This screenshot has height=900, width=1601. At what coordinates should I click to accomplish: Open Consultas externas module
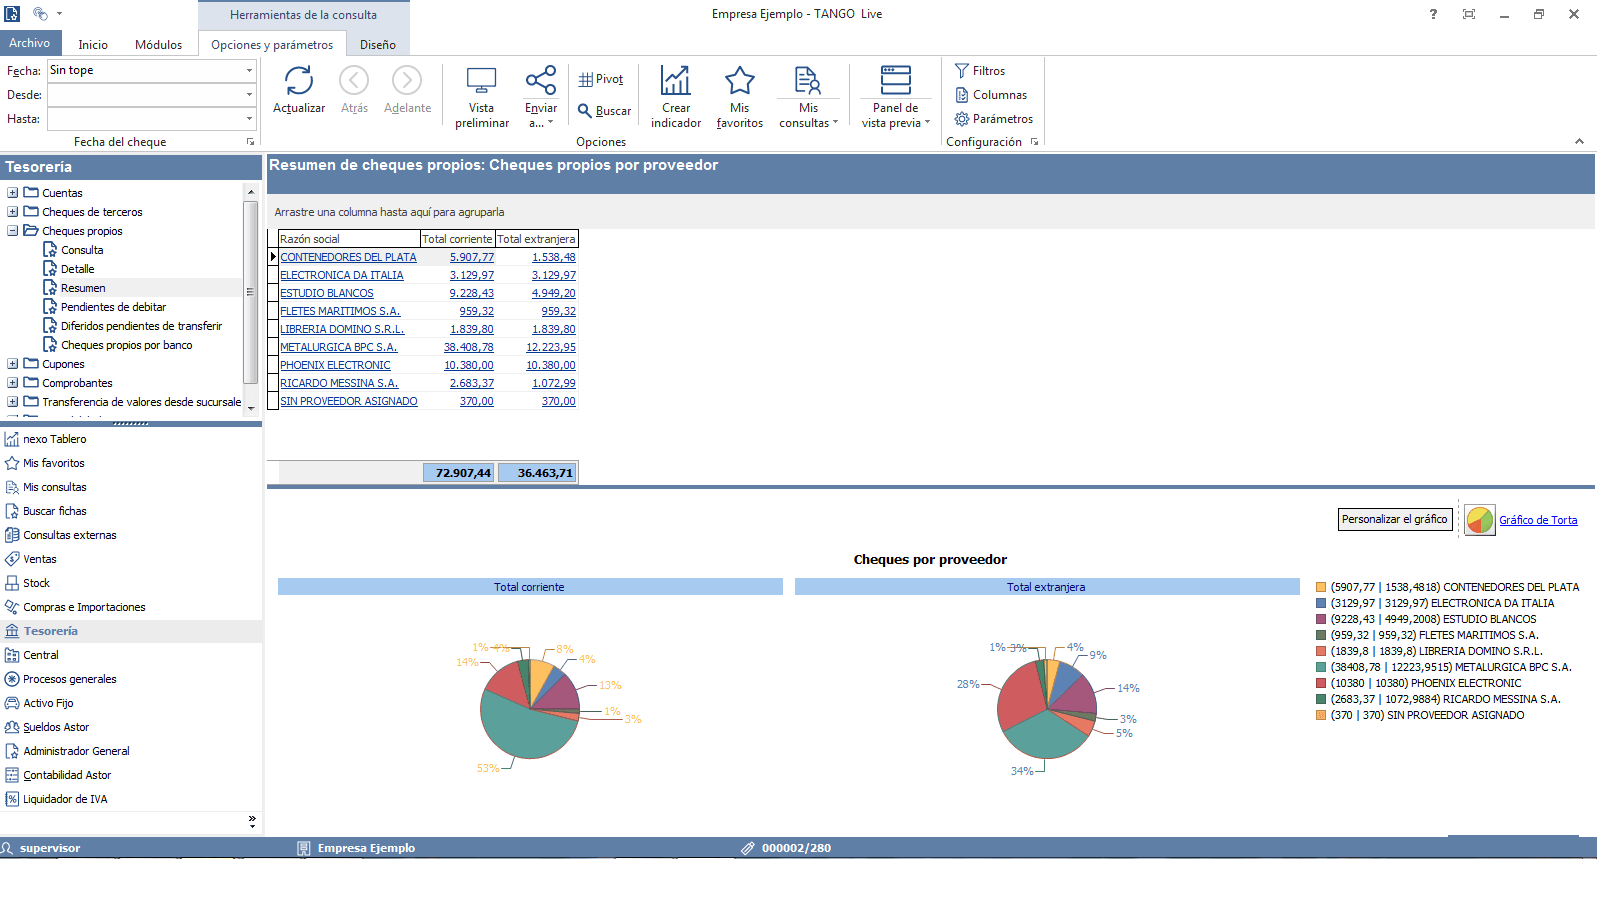[x=60, y=535]
